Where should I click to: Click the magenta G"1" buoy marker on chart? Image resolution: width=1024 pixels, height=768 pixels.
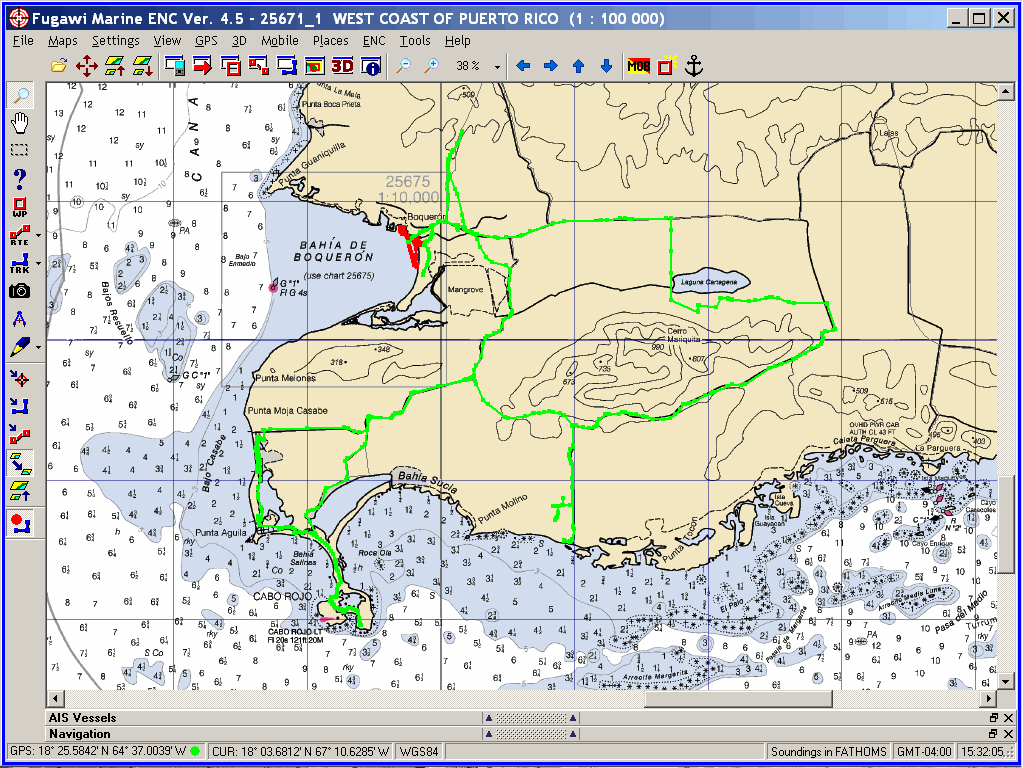[x=274, y=287]
